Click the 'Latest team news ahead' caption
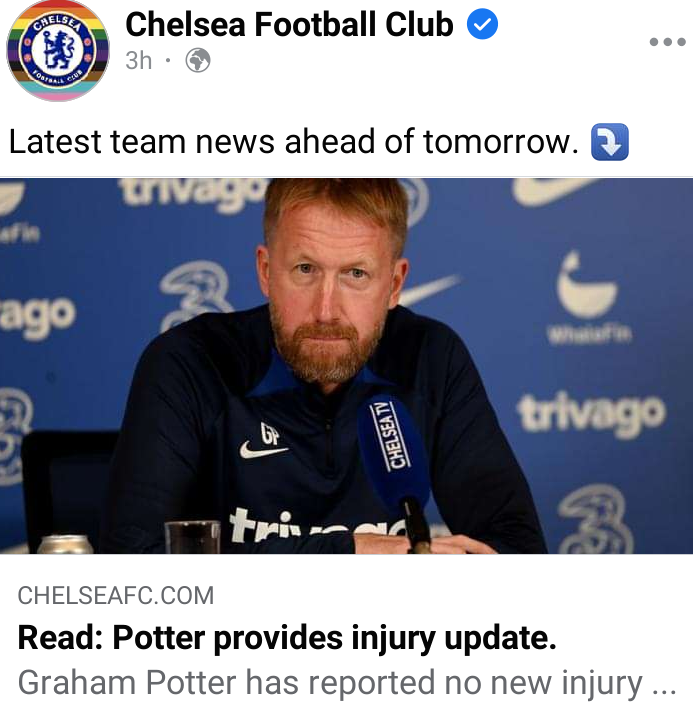Screen dimensions: 693x705 point(294,142)
